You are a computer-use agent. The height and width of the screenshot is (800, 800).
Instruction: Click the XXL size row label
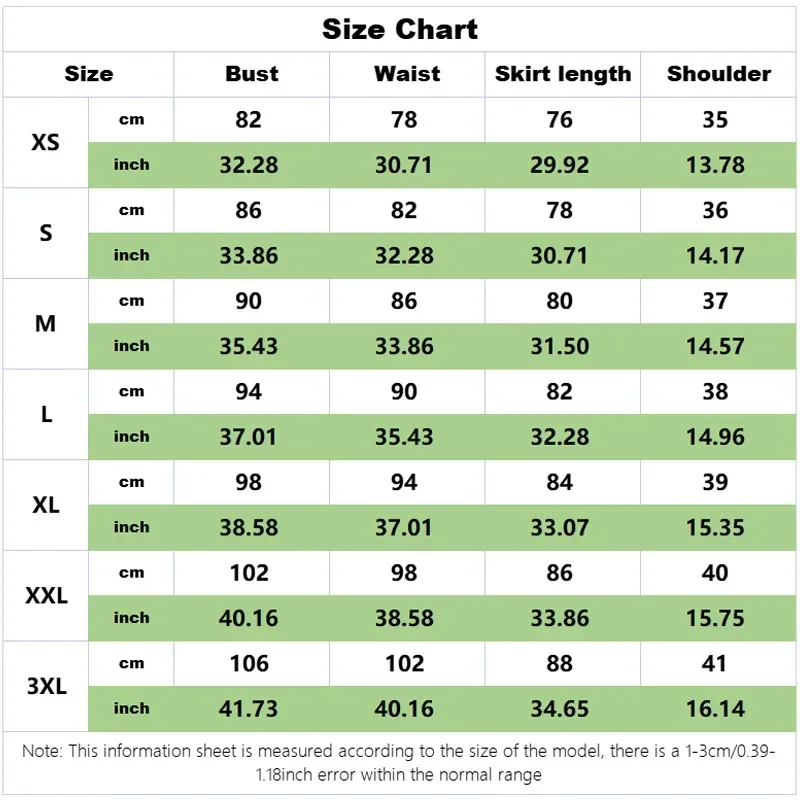(x=46, y=596)
